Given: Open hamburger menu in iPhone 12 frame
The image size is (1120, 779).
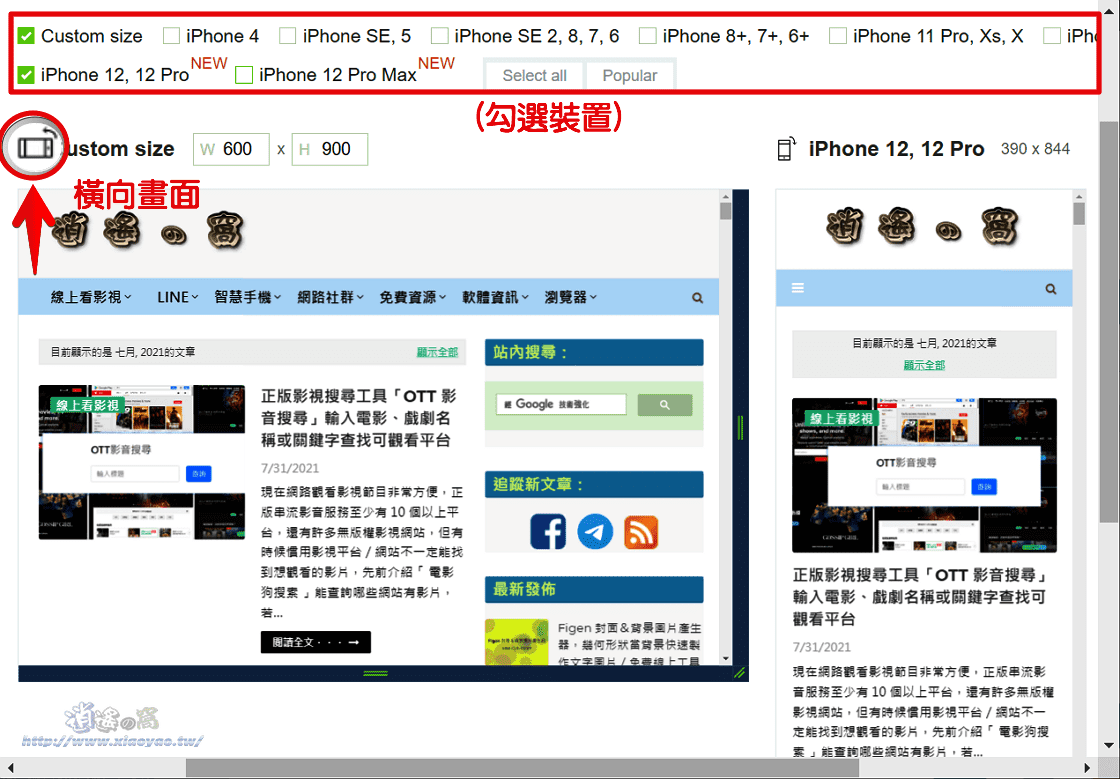Looking at the screenshot, I should click(798, 288).
